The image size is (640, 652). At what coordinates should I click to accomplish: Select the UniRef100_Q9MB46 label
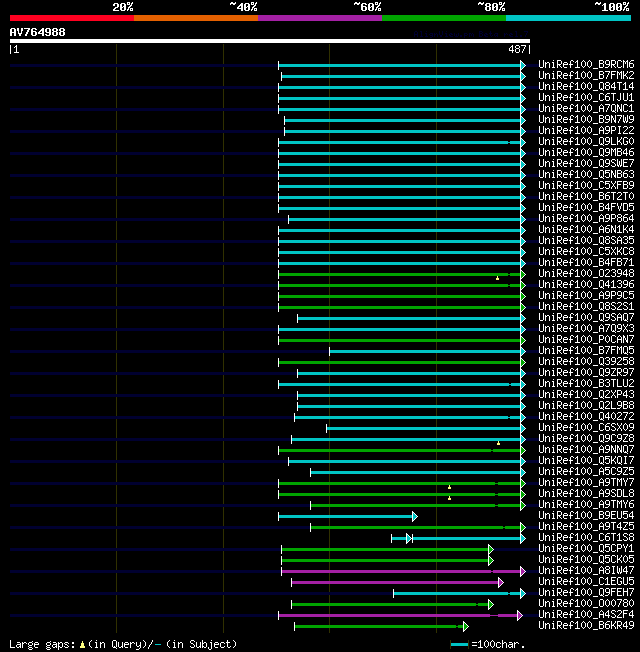[586, 153]
